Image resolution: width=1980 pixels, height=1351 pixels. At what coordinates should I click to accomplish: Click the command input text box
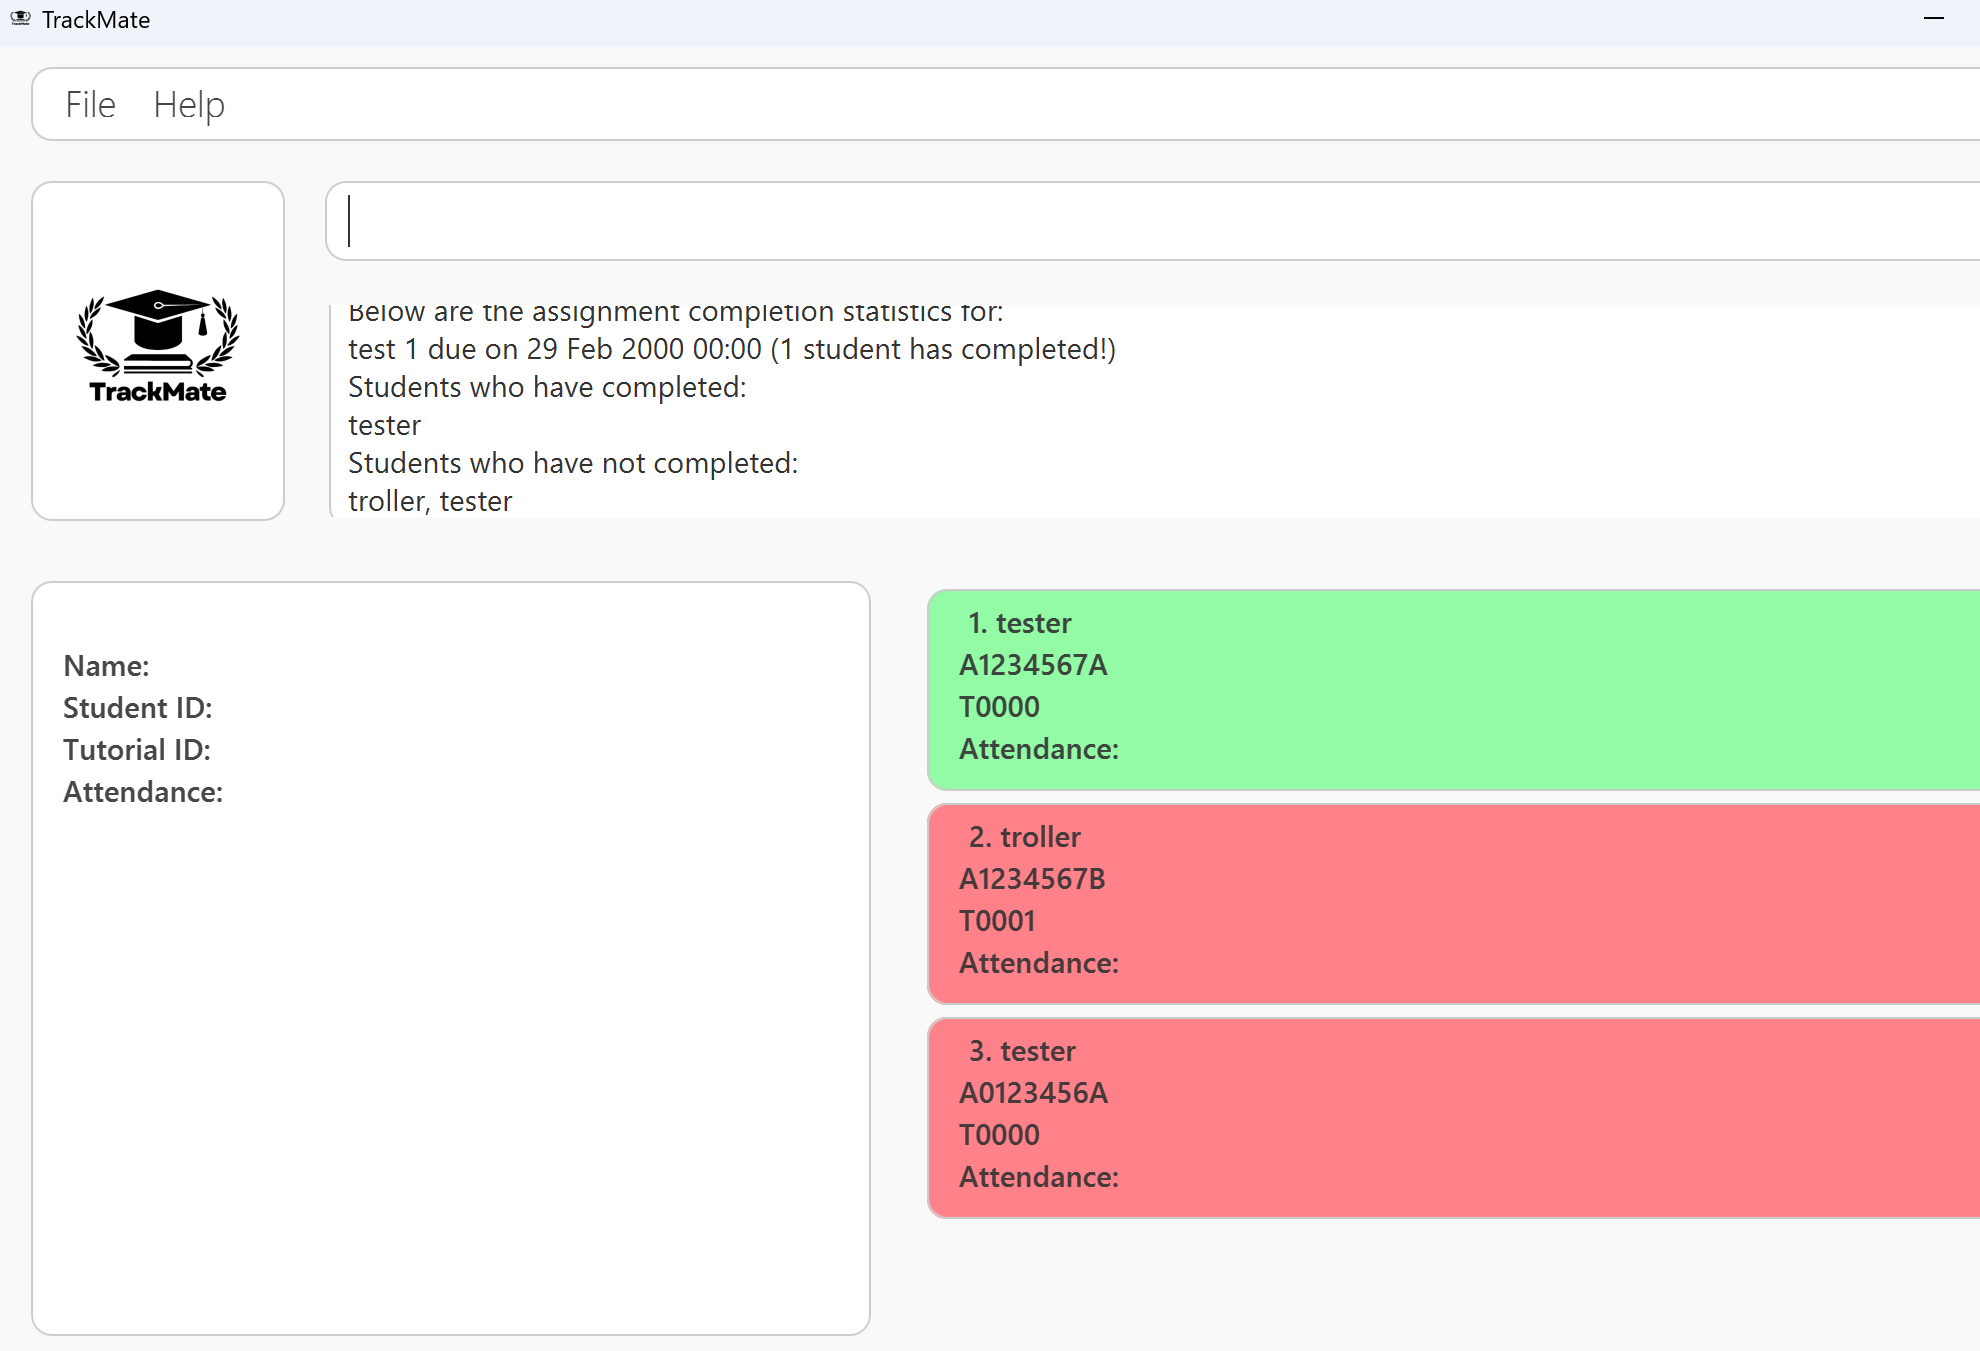point(1150,221)
